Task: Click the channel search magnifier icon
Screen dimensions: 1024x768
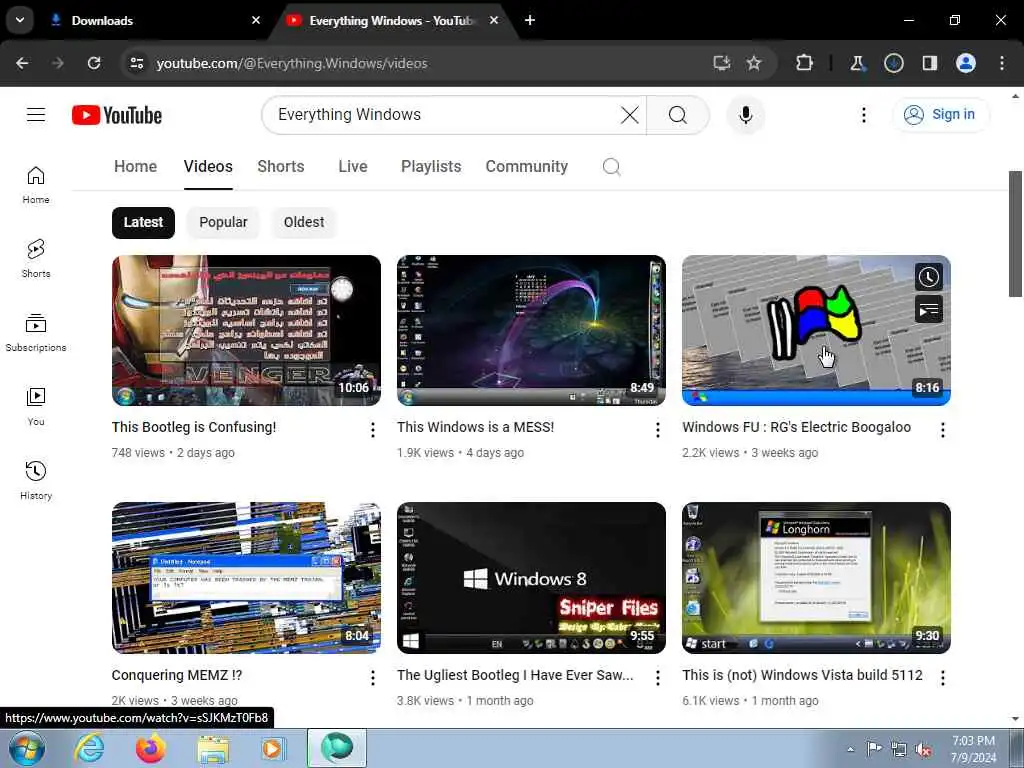Action: (611, 167)
